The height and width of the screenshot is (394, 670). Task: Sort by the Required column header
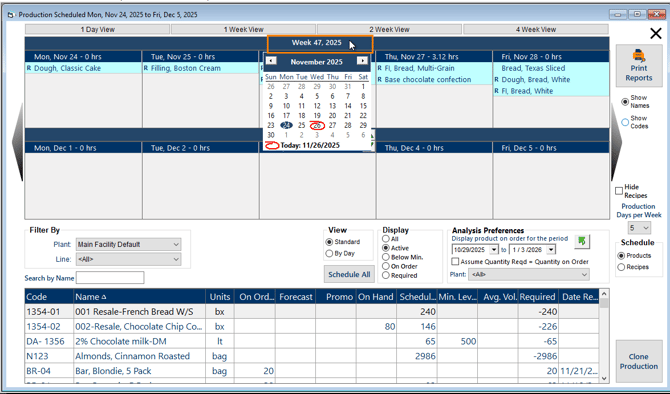(x=538, y=297)
